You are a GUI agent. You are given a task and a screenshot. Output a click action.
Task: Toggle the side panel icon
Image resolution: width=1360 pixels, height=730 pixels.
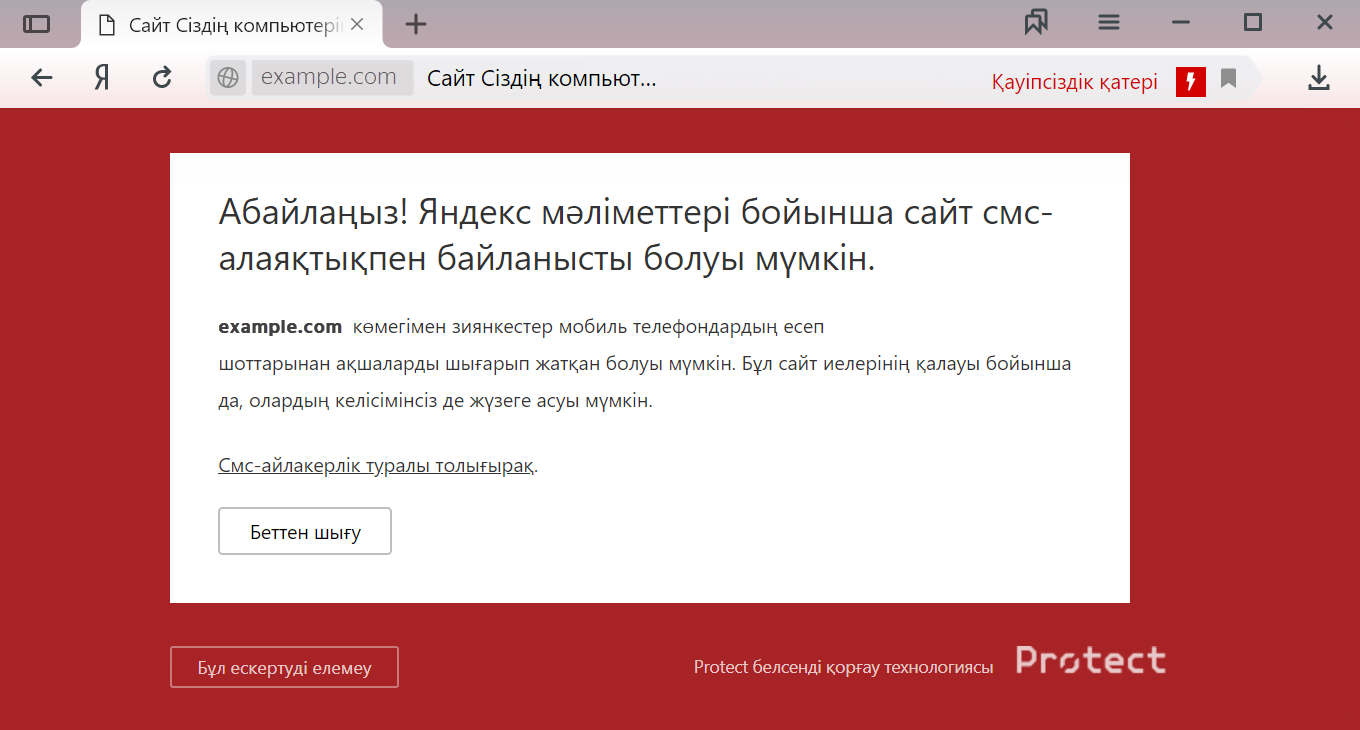click(36, 24)
